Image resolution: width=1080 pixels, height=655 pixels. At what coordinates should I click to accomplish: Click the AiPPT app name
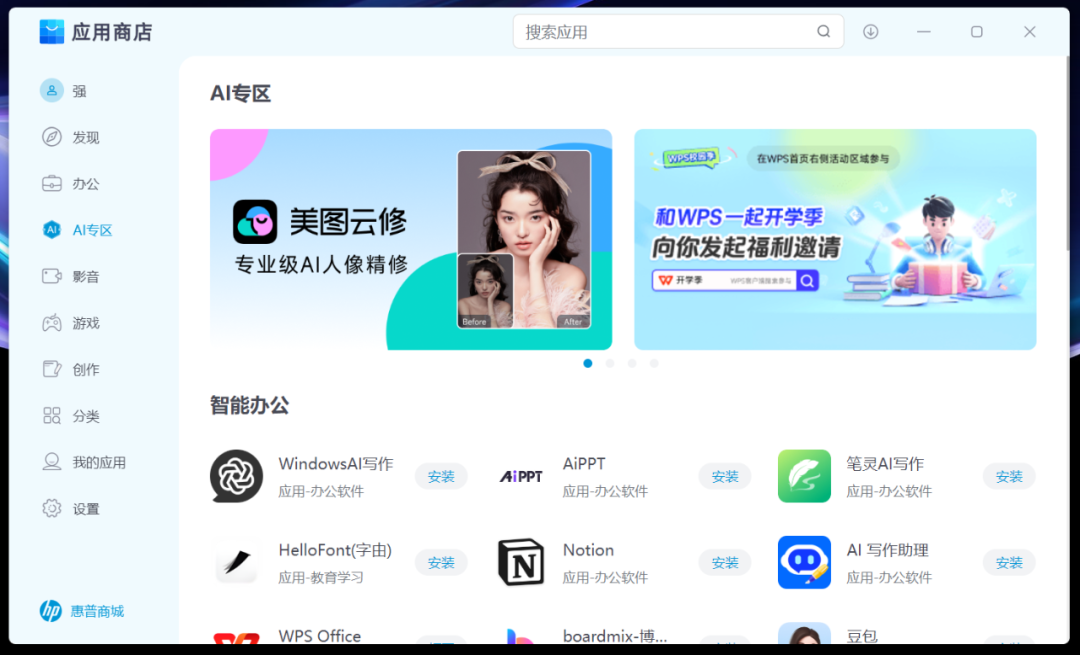pyautogui.click(x=584, y=464)
